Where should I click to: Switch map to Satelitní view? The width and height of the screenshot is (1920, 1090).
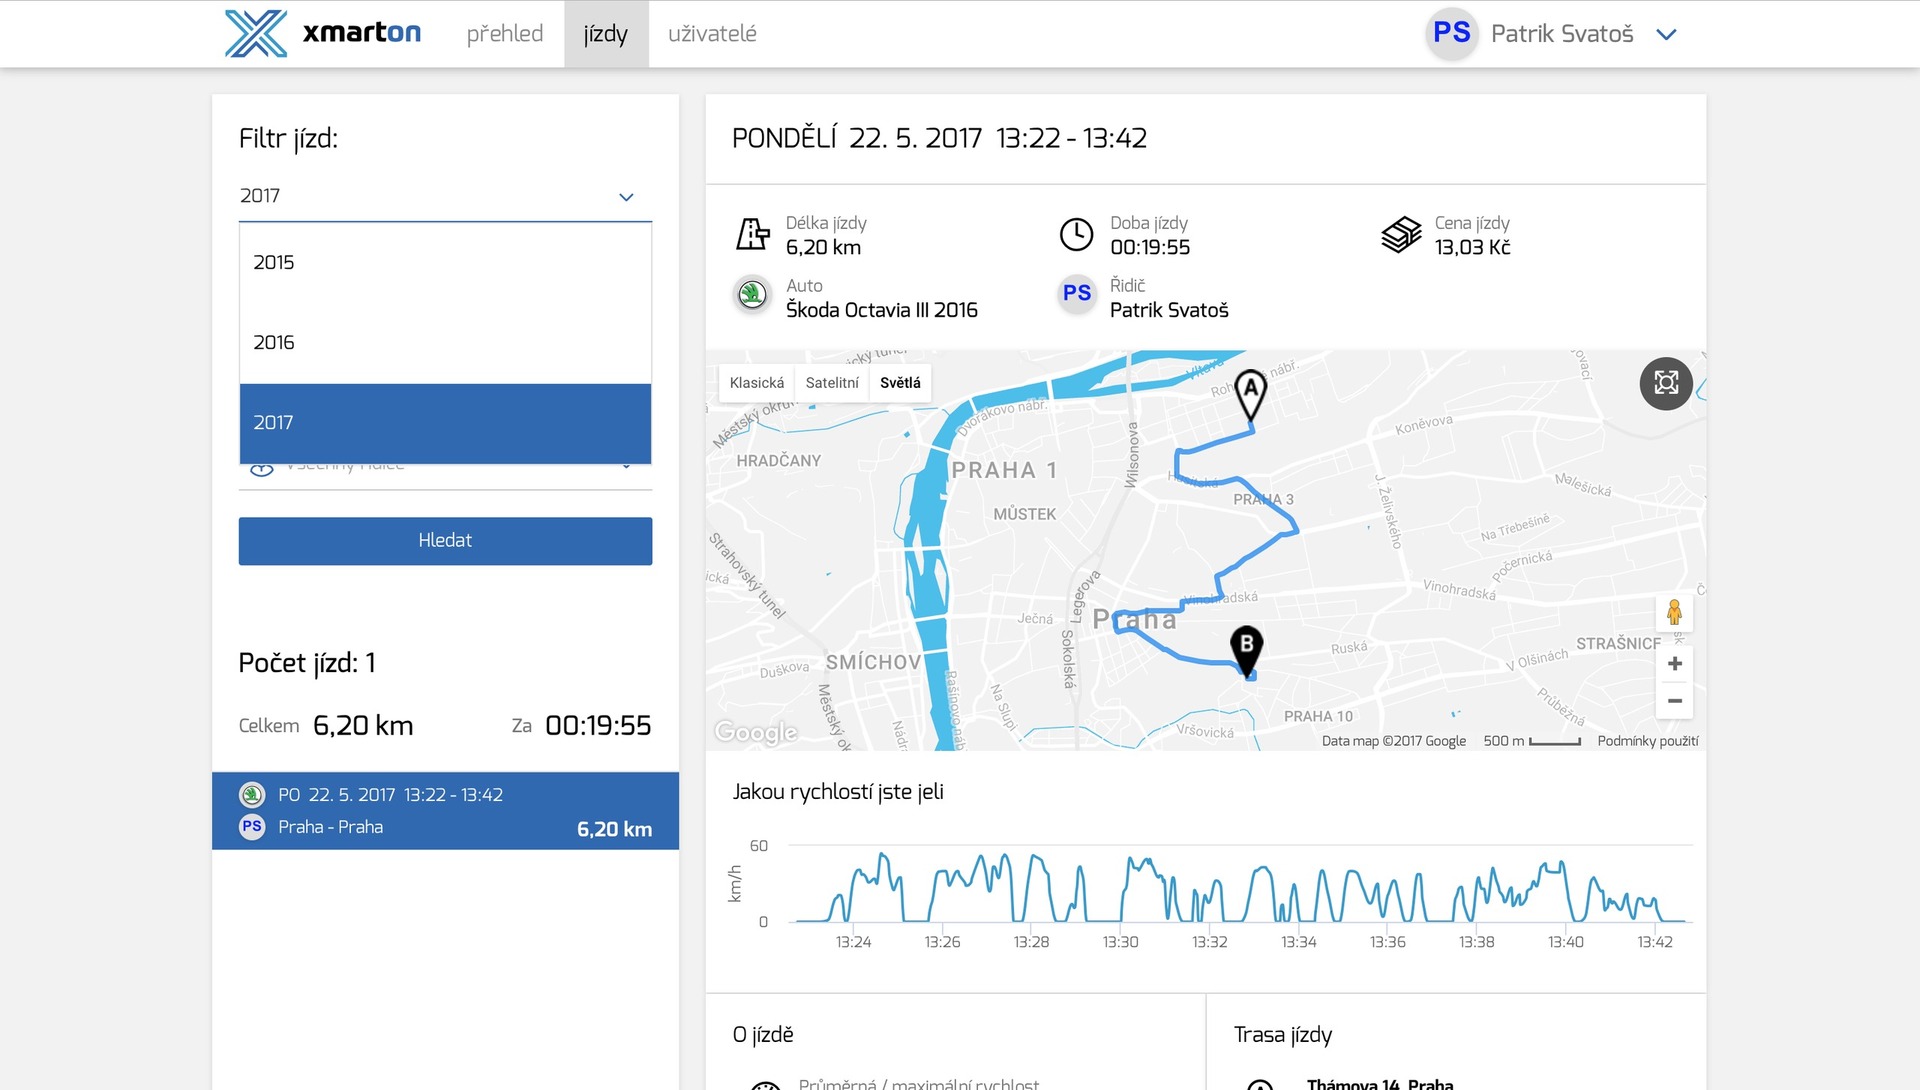coord(832,383)
